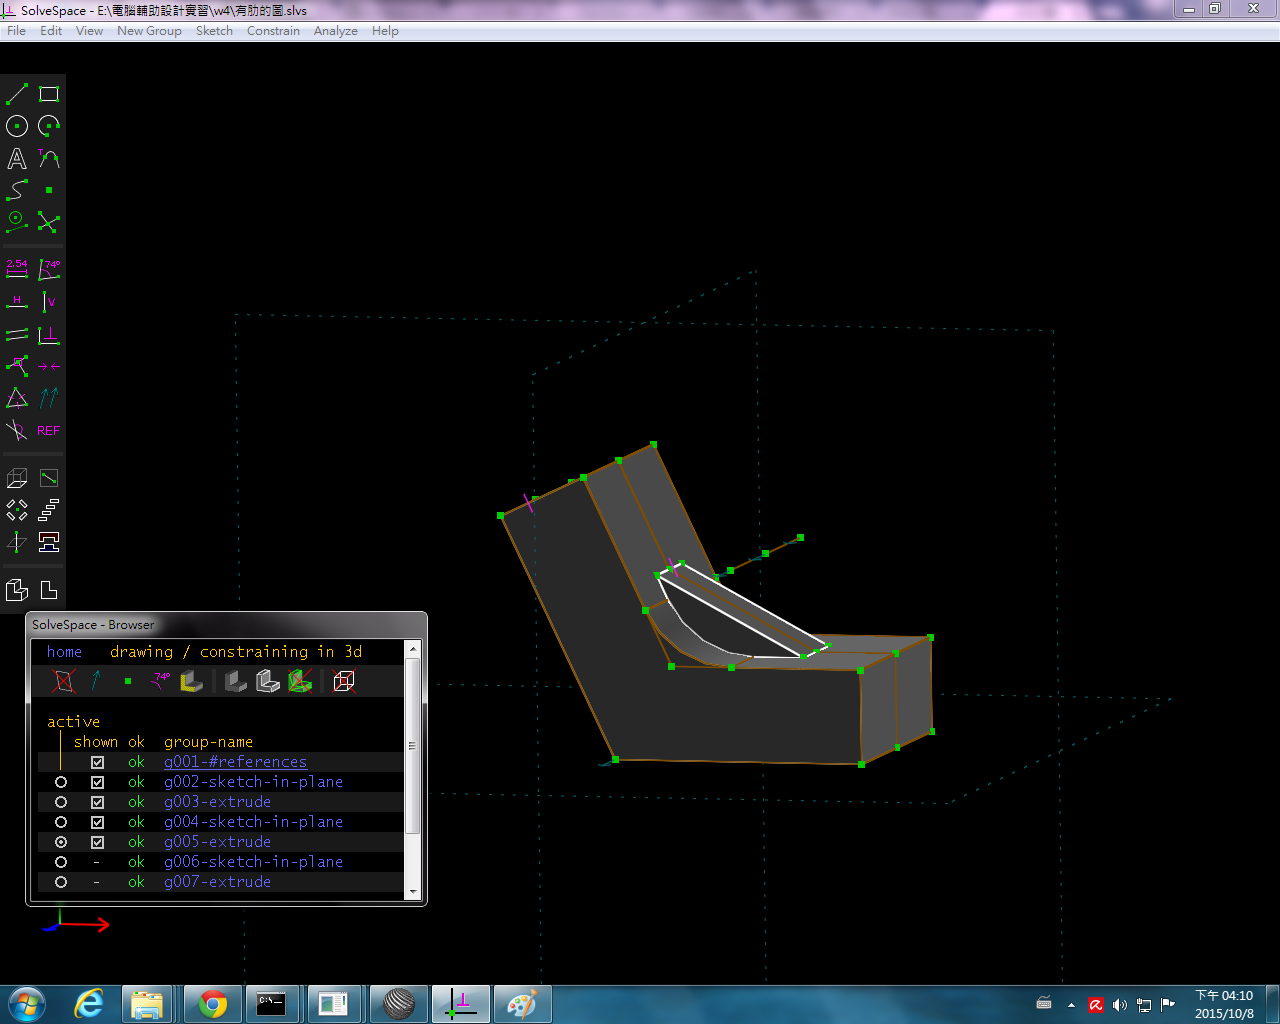Open the Edit menu

coord(51,31)
